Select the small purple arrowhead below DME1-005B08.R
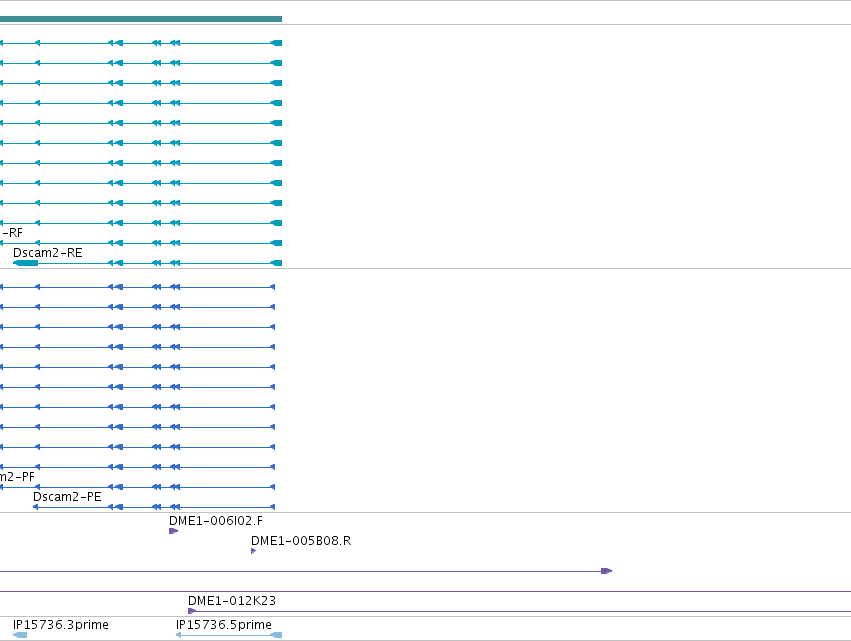The image size is (851, 641). coord(253,551)
